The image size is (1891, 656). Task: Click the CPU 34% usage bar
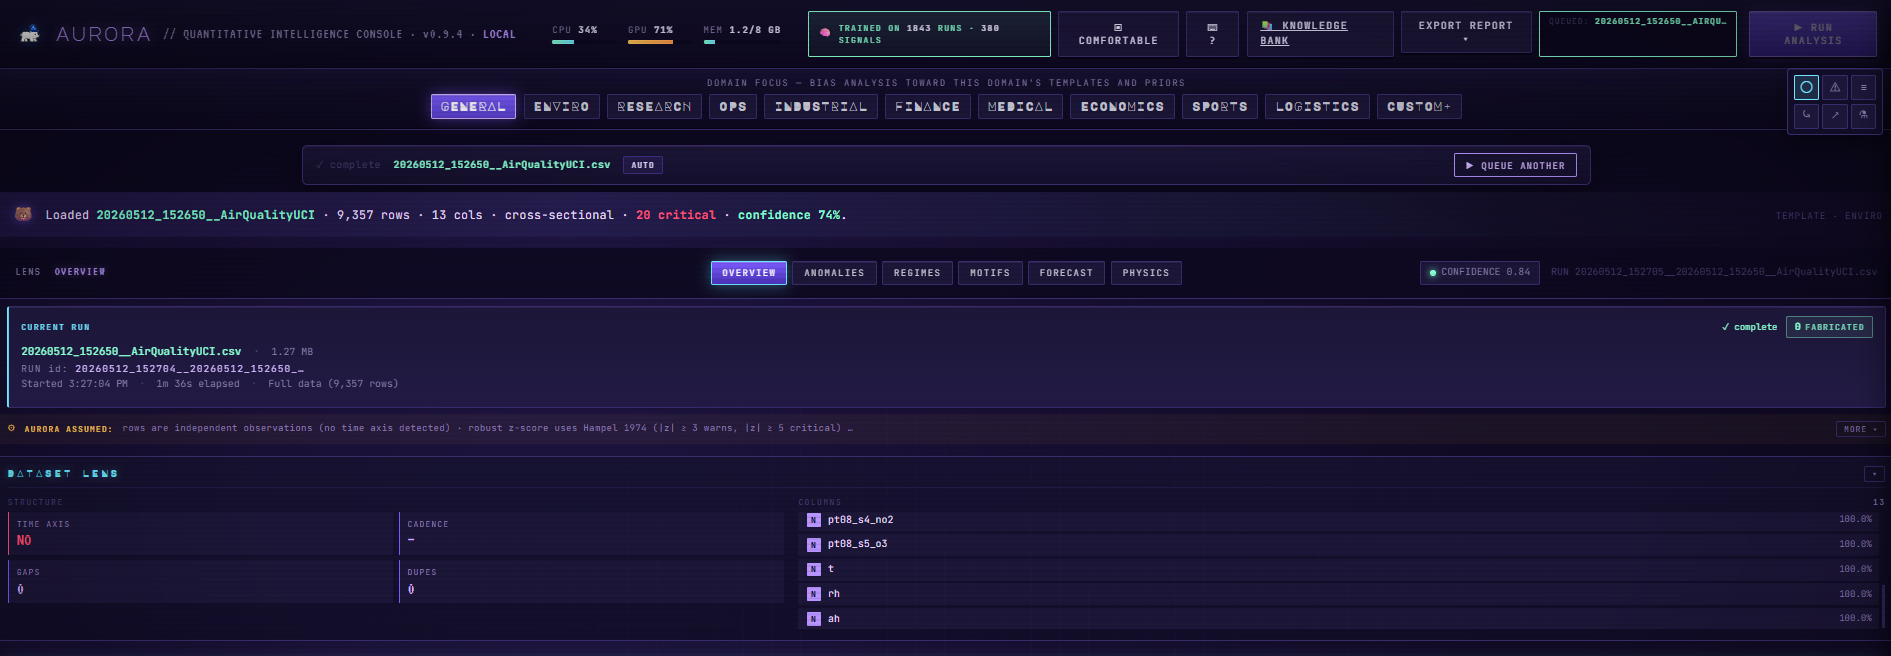click(x=563, y=42)
